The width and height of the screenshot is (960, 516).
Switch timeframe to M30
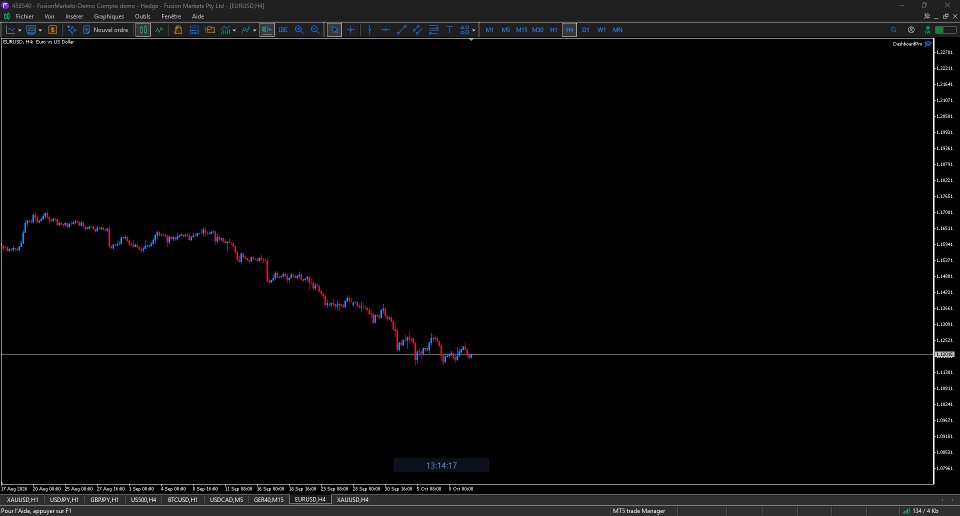pos(538,29)
